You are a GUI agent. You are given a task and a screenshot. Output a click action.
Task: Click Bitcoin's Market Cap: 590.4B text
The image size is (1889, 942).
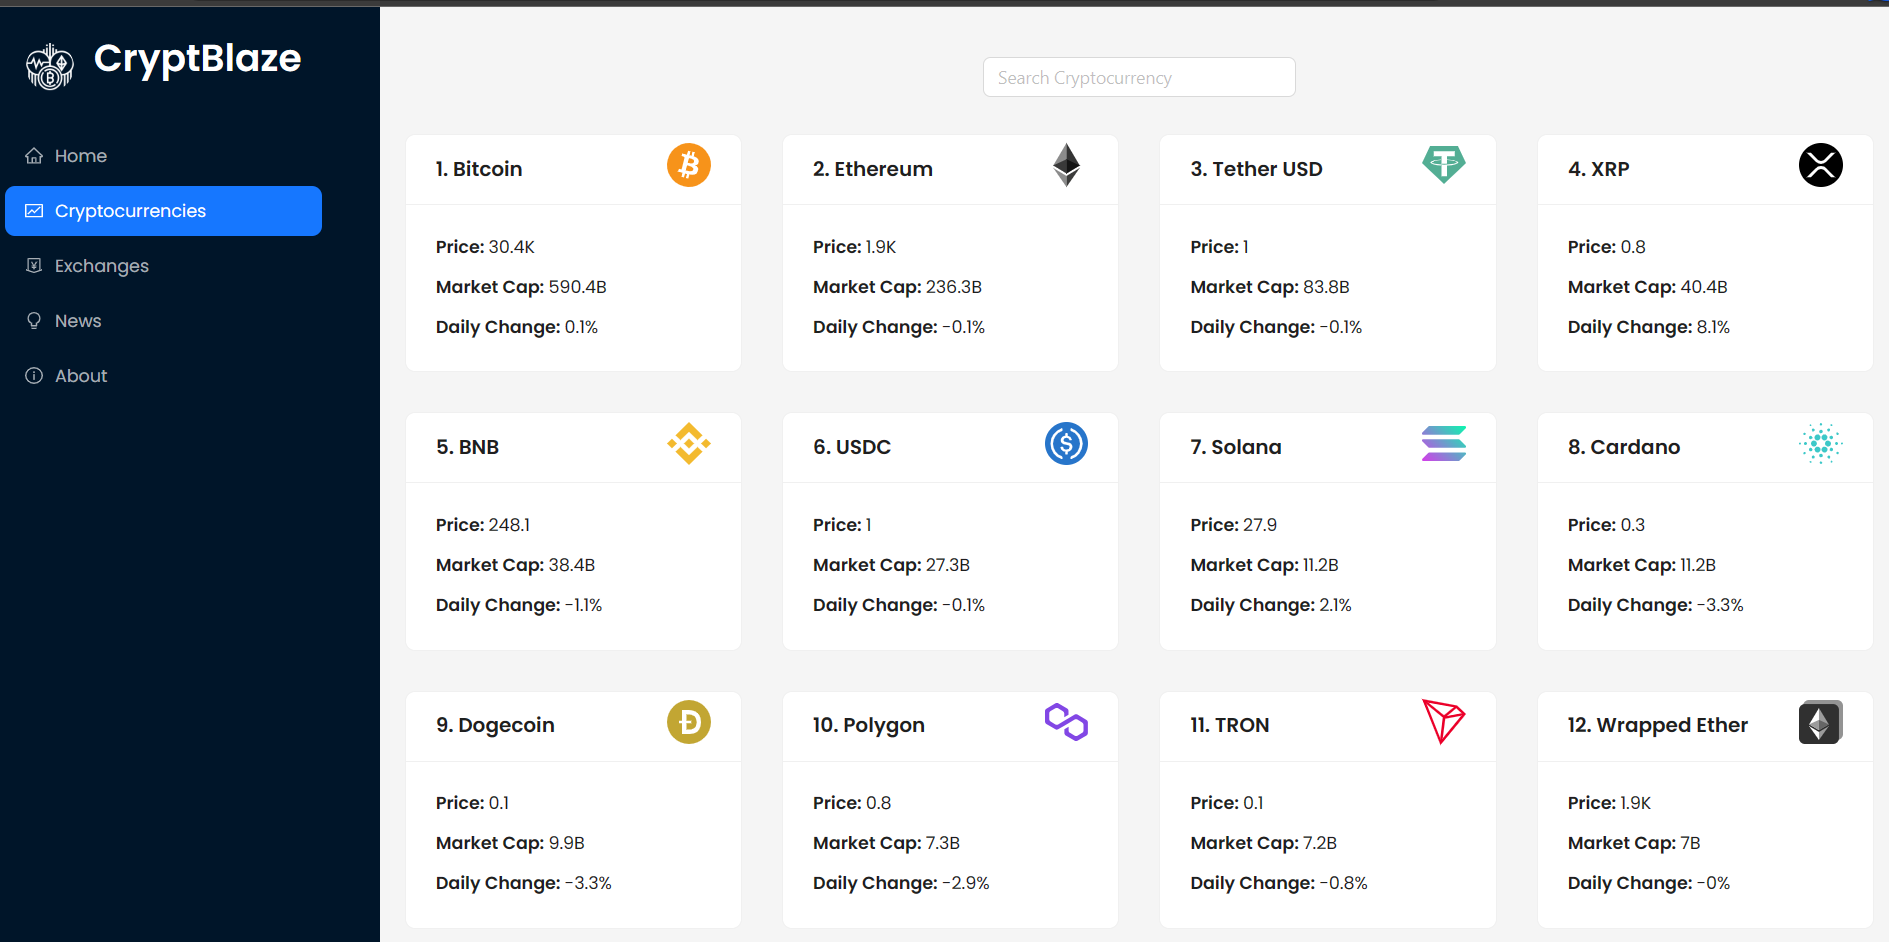[521, 287]
